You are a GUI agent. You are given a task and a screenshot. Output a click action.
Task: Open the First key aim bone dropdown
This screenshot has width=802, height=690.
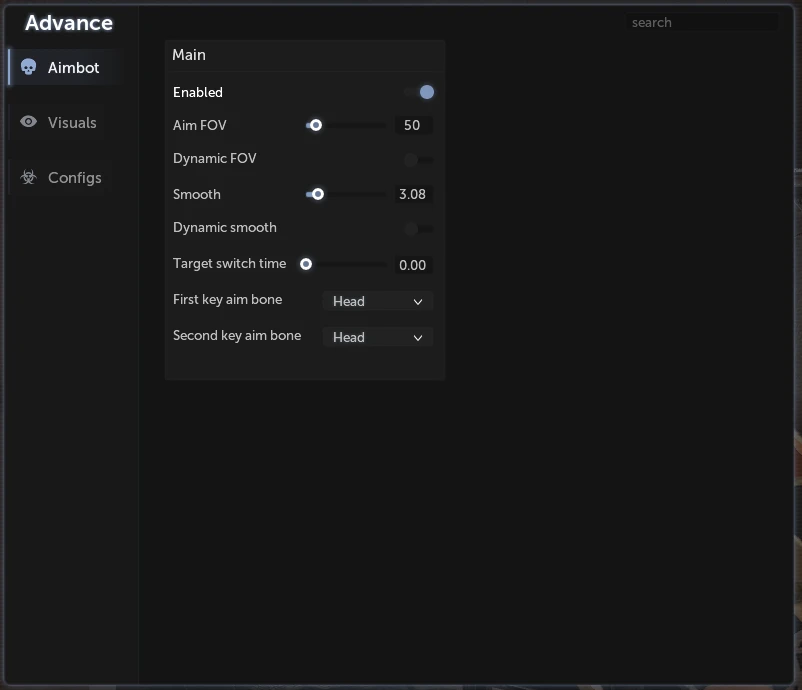point(378,301)
